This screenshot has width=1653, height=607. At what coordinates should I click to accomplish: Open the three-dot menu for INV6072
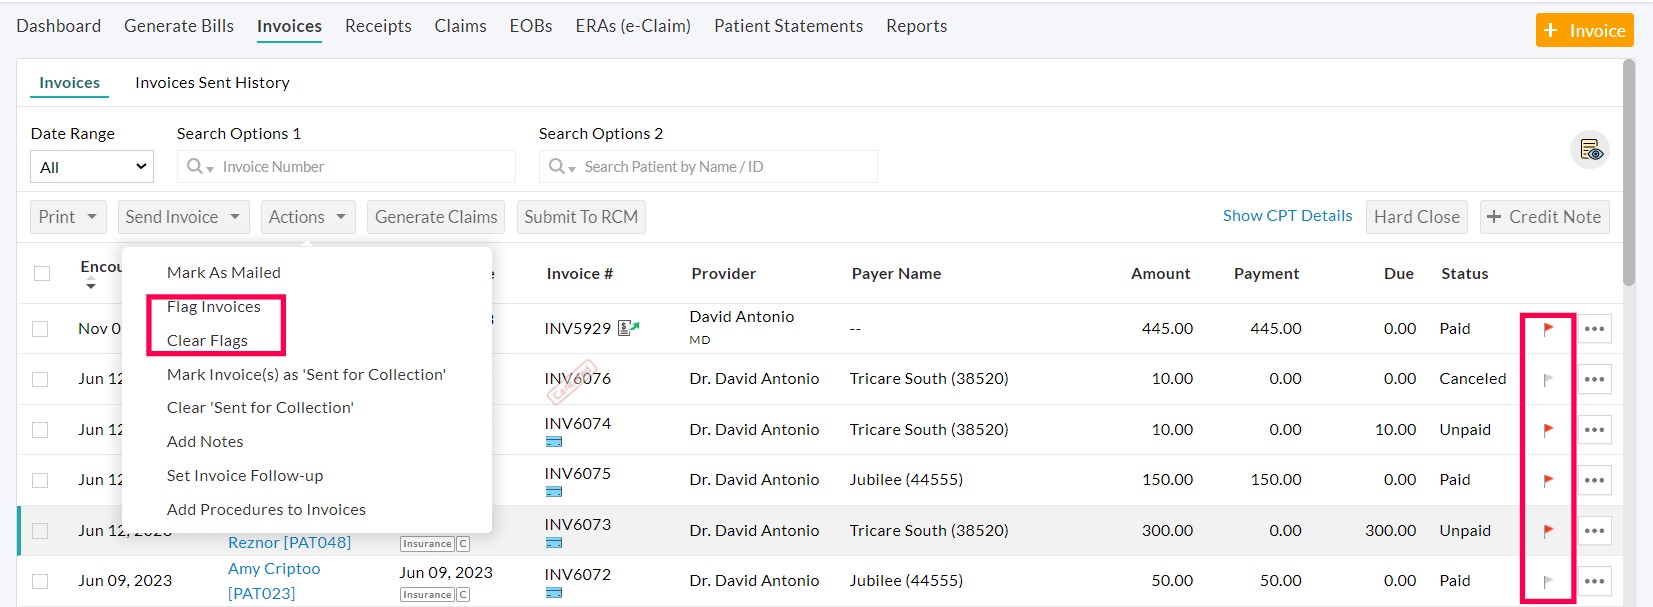click(x=1594, y=581)
